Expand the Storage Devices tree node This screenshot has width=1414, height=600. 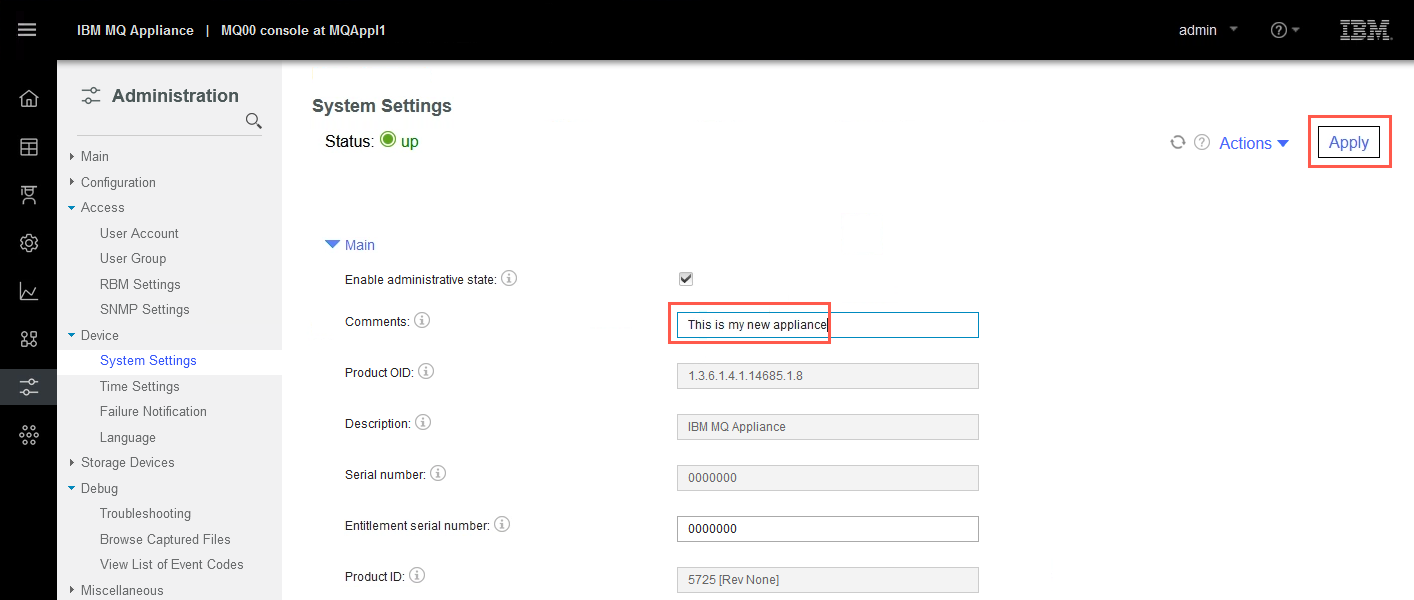[x=72, y=463]
